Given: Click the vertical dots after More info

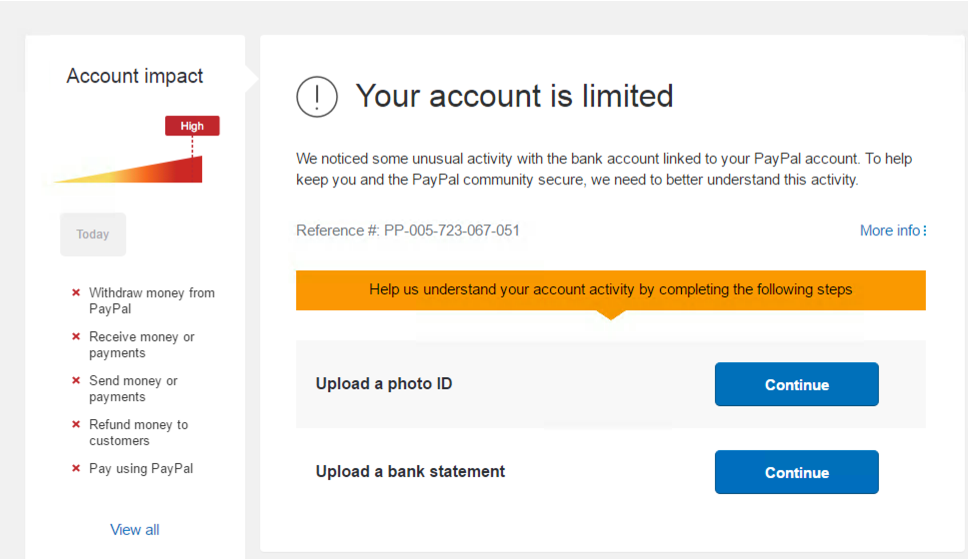Looking at the screenshot, I should [924, 230].
